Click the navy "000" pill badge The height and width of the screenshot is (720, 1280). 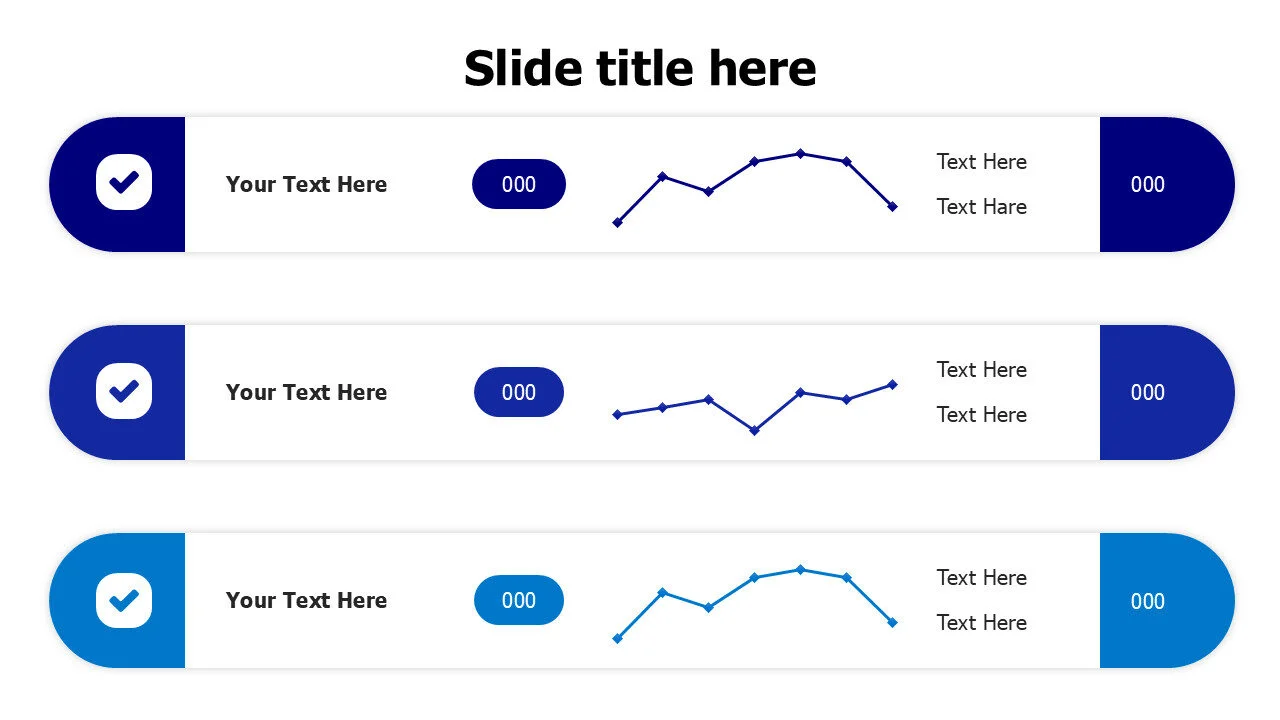[519, 184]
